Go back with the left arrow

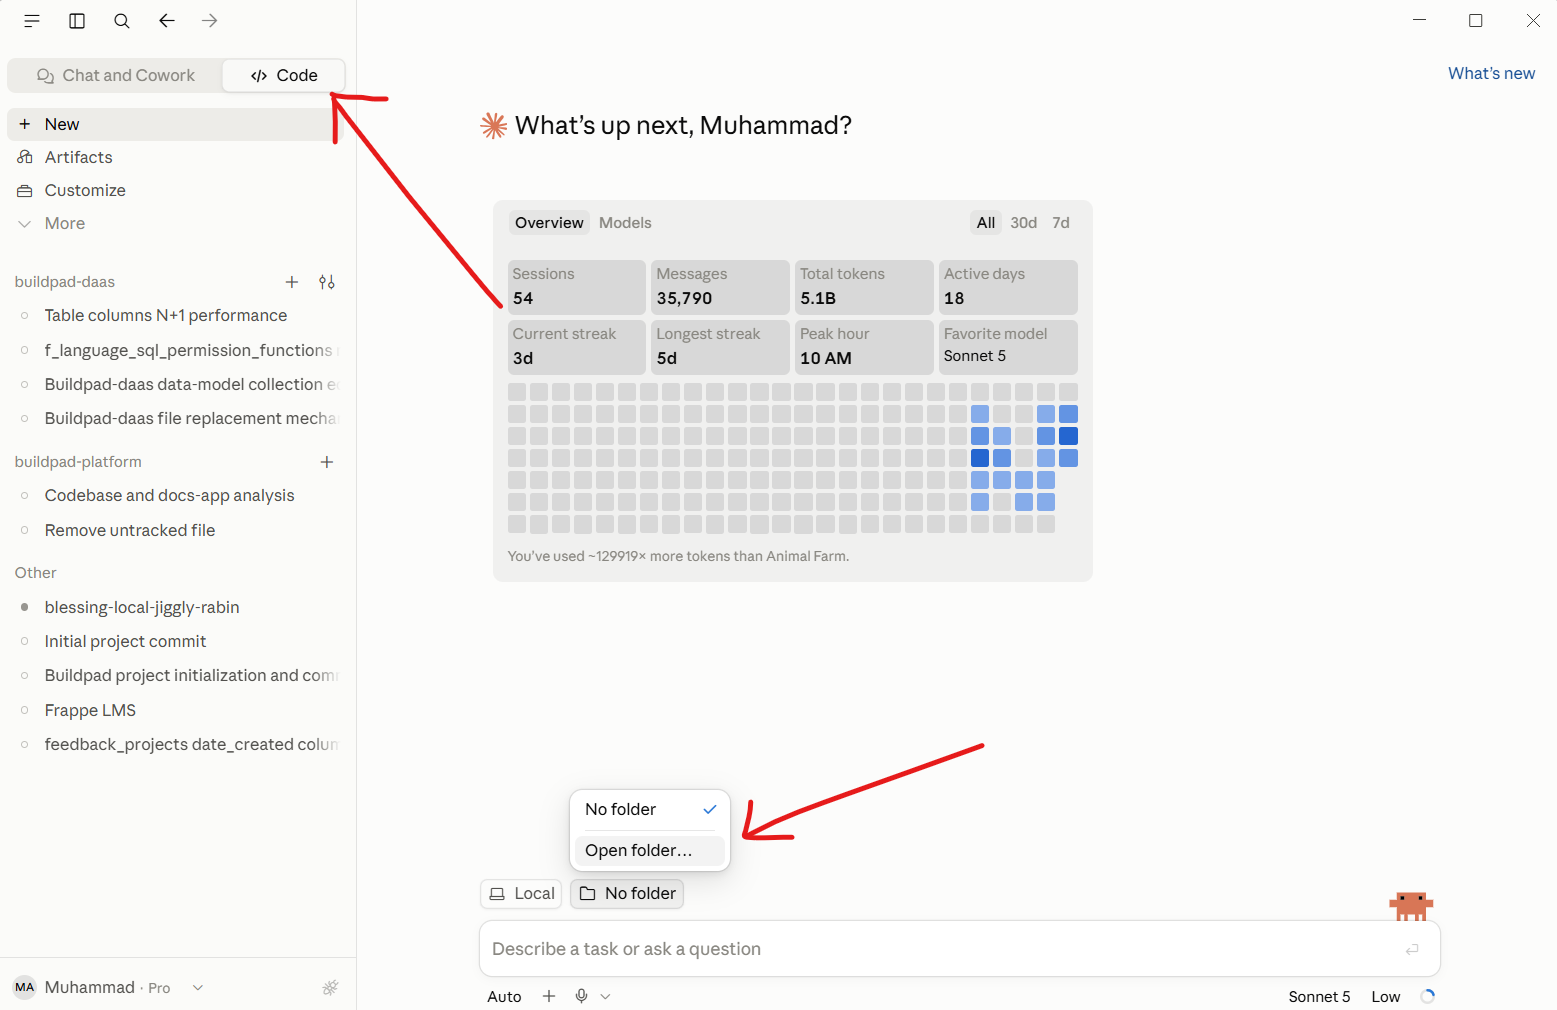coord(167,21)
